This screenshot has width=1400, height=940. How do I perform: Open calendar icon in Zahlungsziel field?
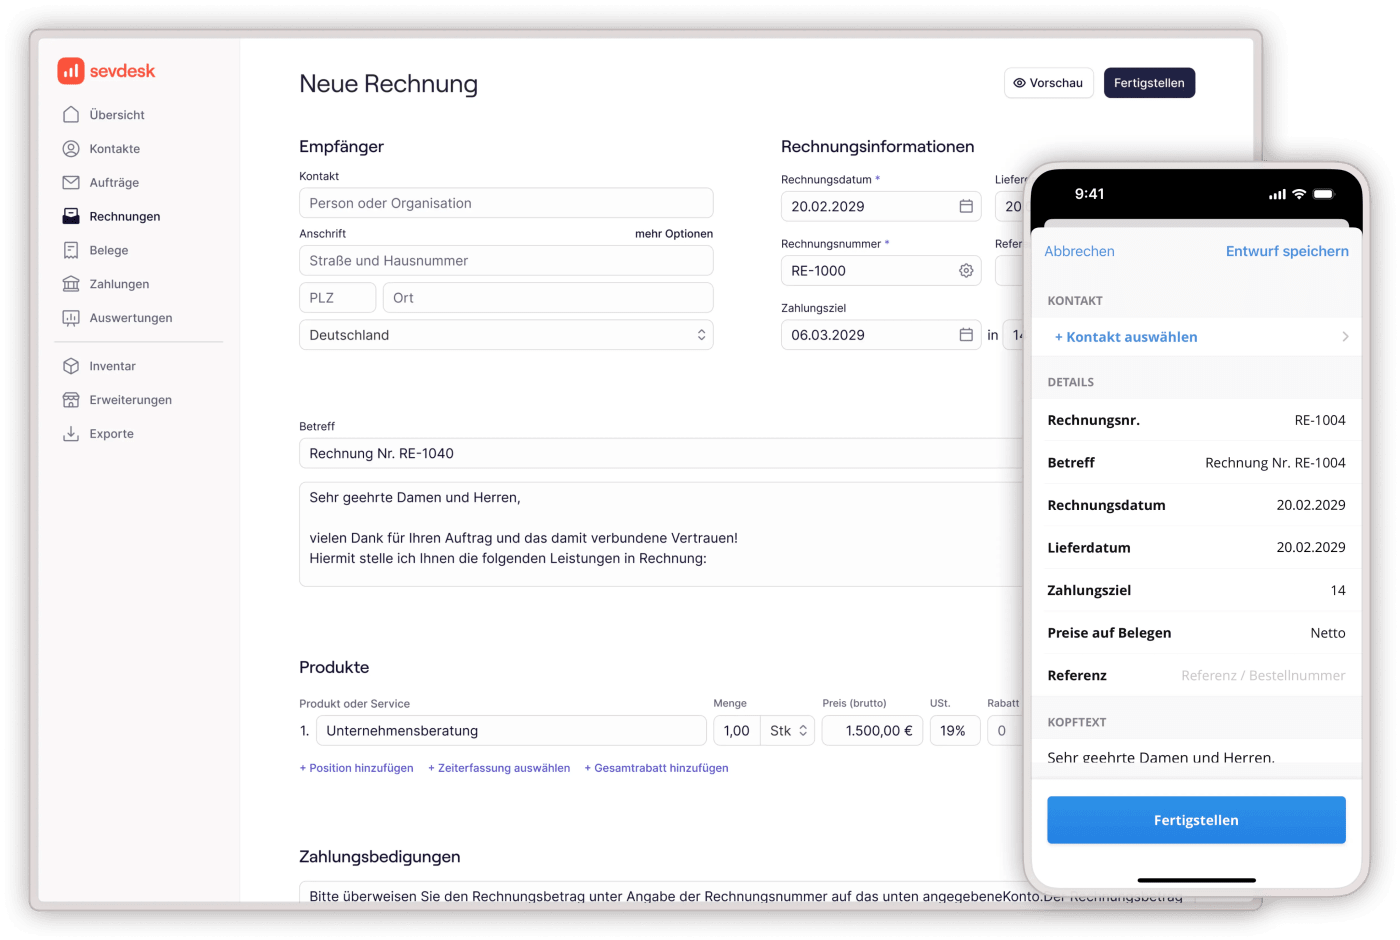966,335
